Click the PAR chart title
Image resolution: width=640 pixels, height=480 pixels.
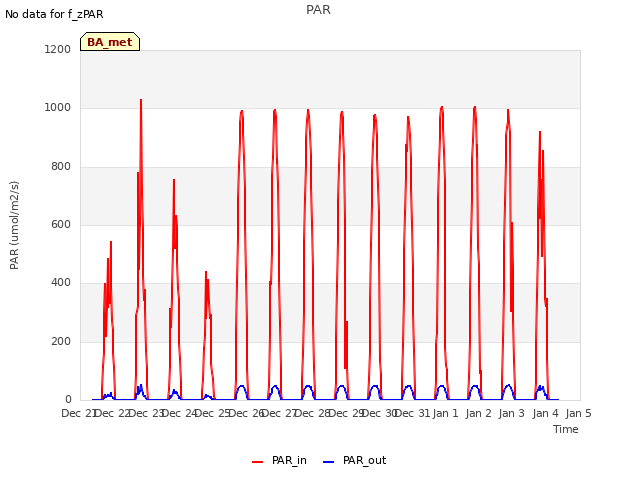pyautogui.click(x=318, y=10)
